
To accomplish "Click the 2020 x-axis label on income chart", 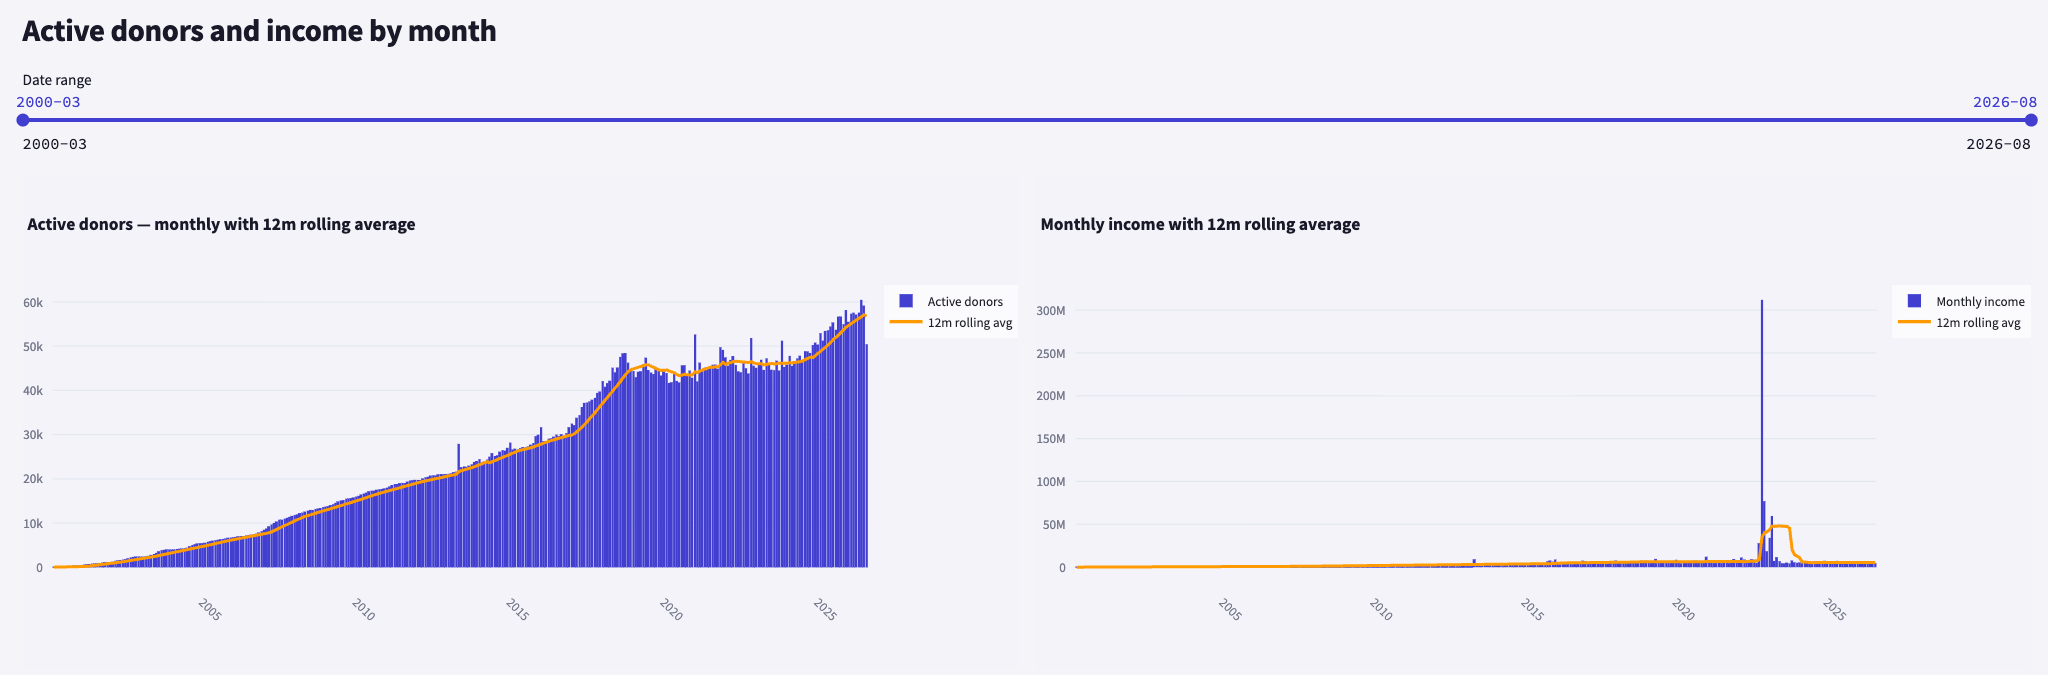I will 1684,609.
